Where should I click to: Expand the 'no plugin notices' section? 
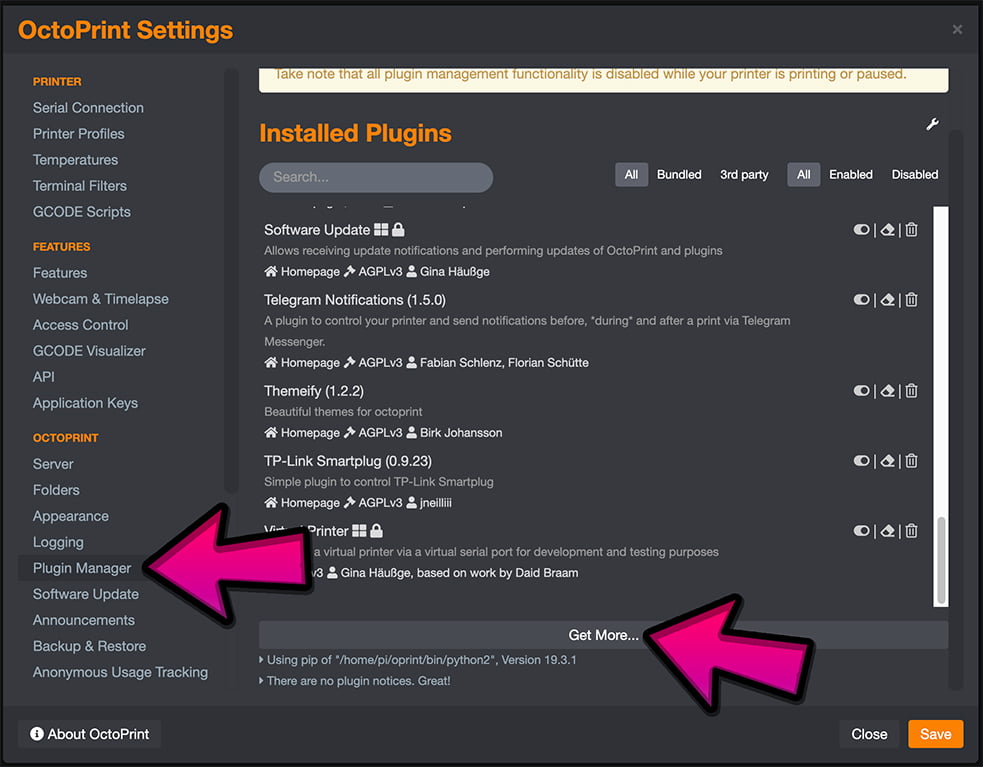coord(355,681)
